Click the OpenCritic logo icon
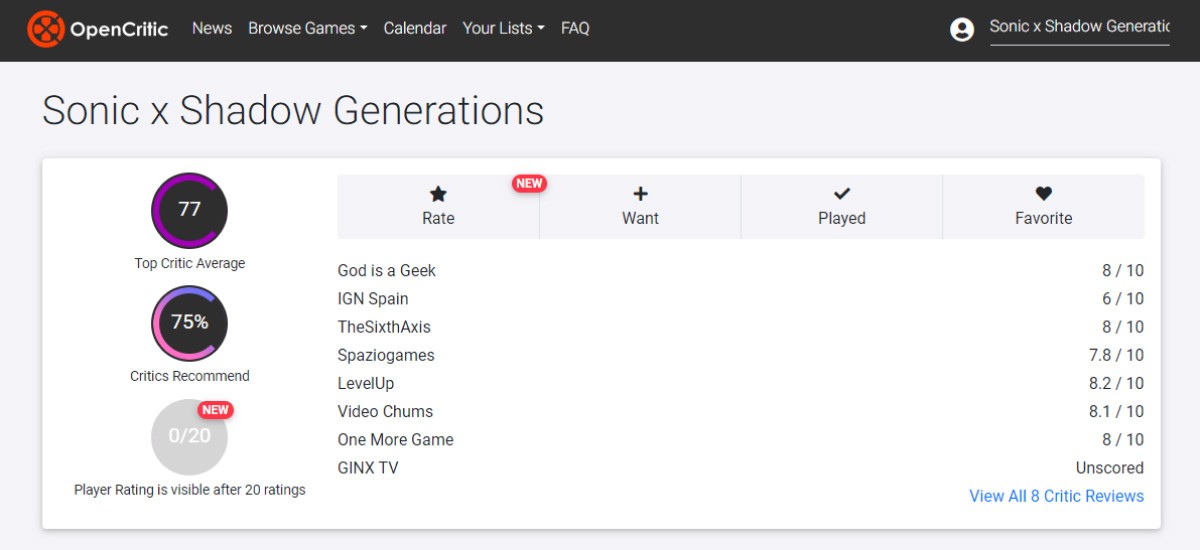Viewport: 1200px width, 550px height. (x=46, y=29)
